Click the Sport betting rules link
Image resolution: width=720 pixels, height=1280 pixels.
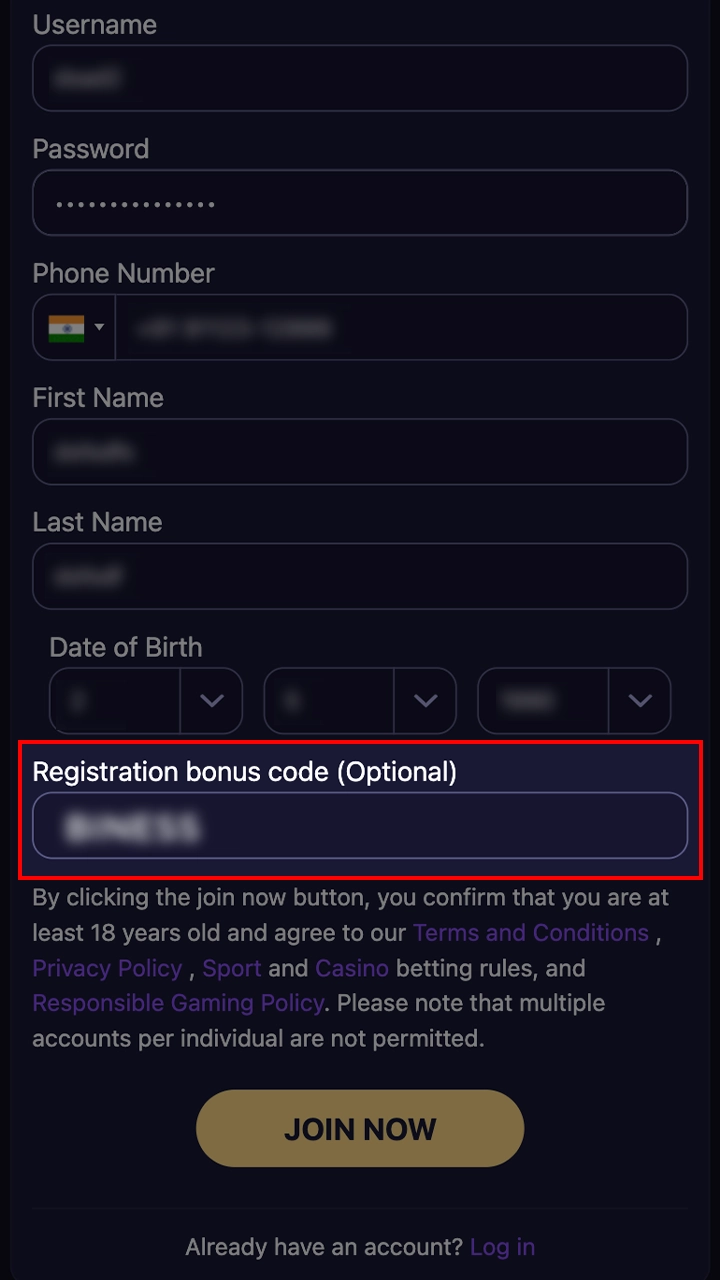coord(231,968)
